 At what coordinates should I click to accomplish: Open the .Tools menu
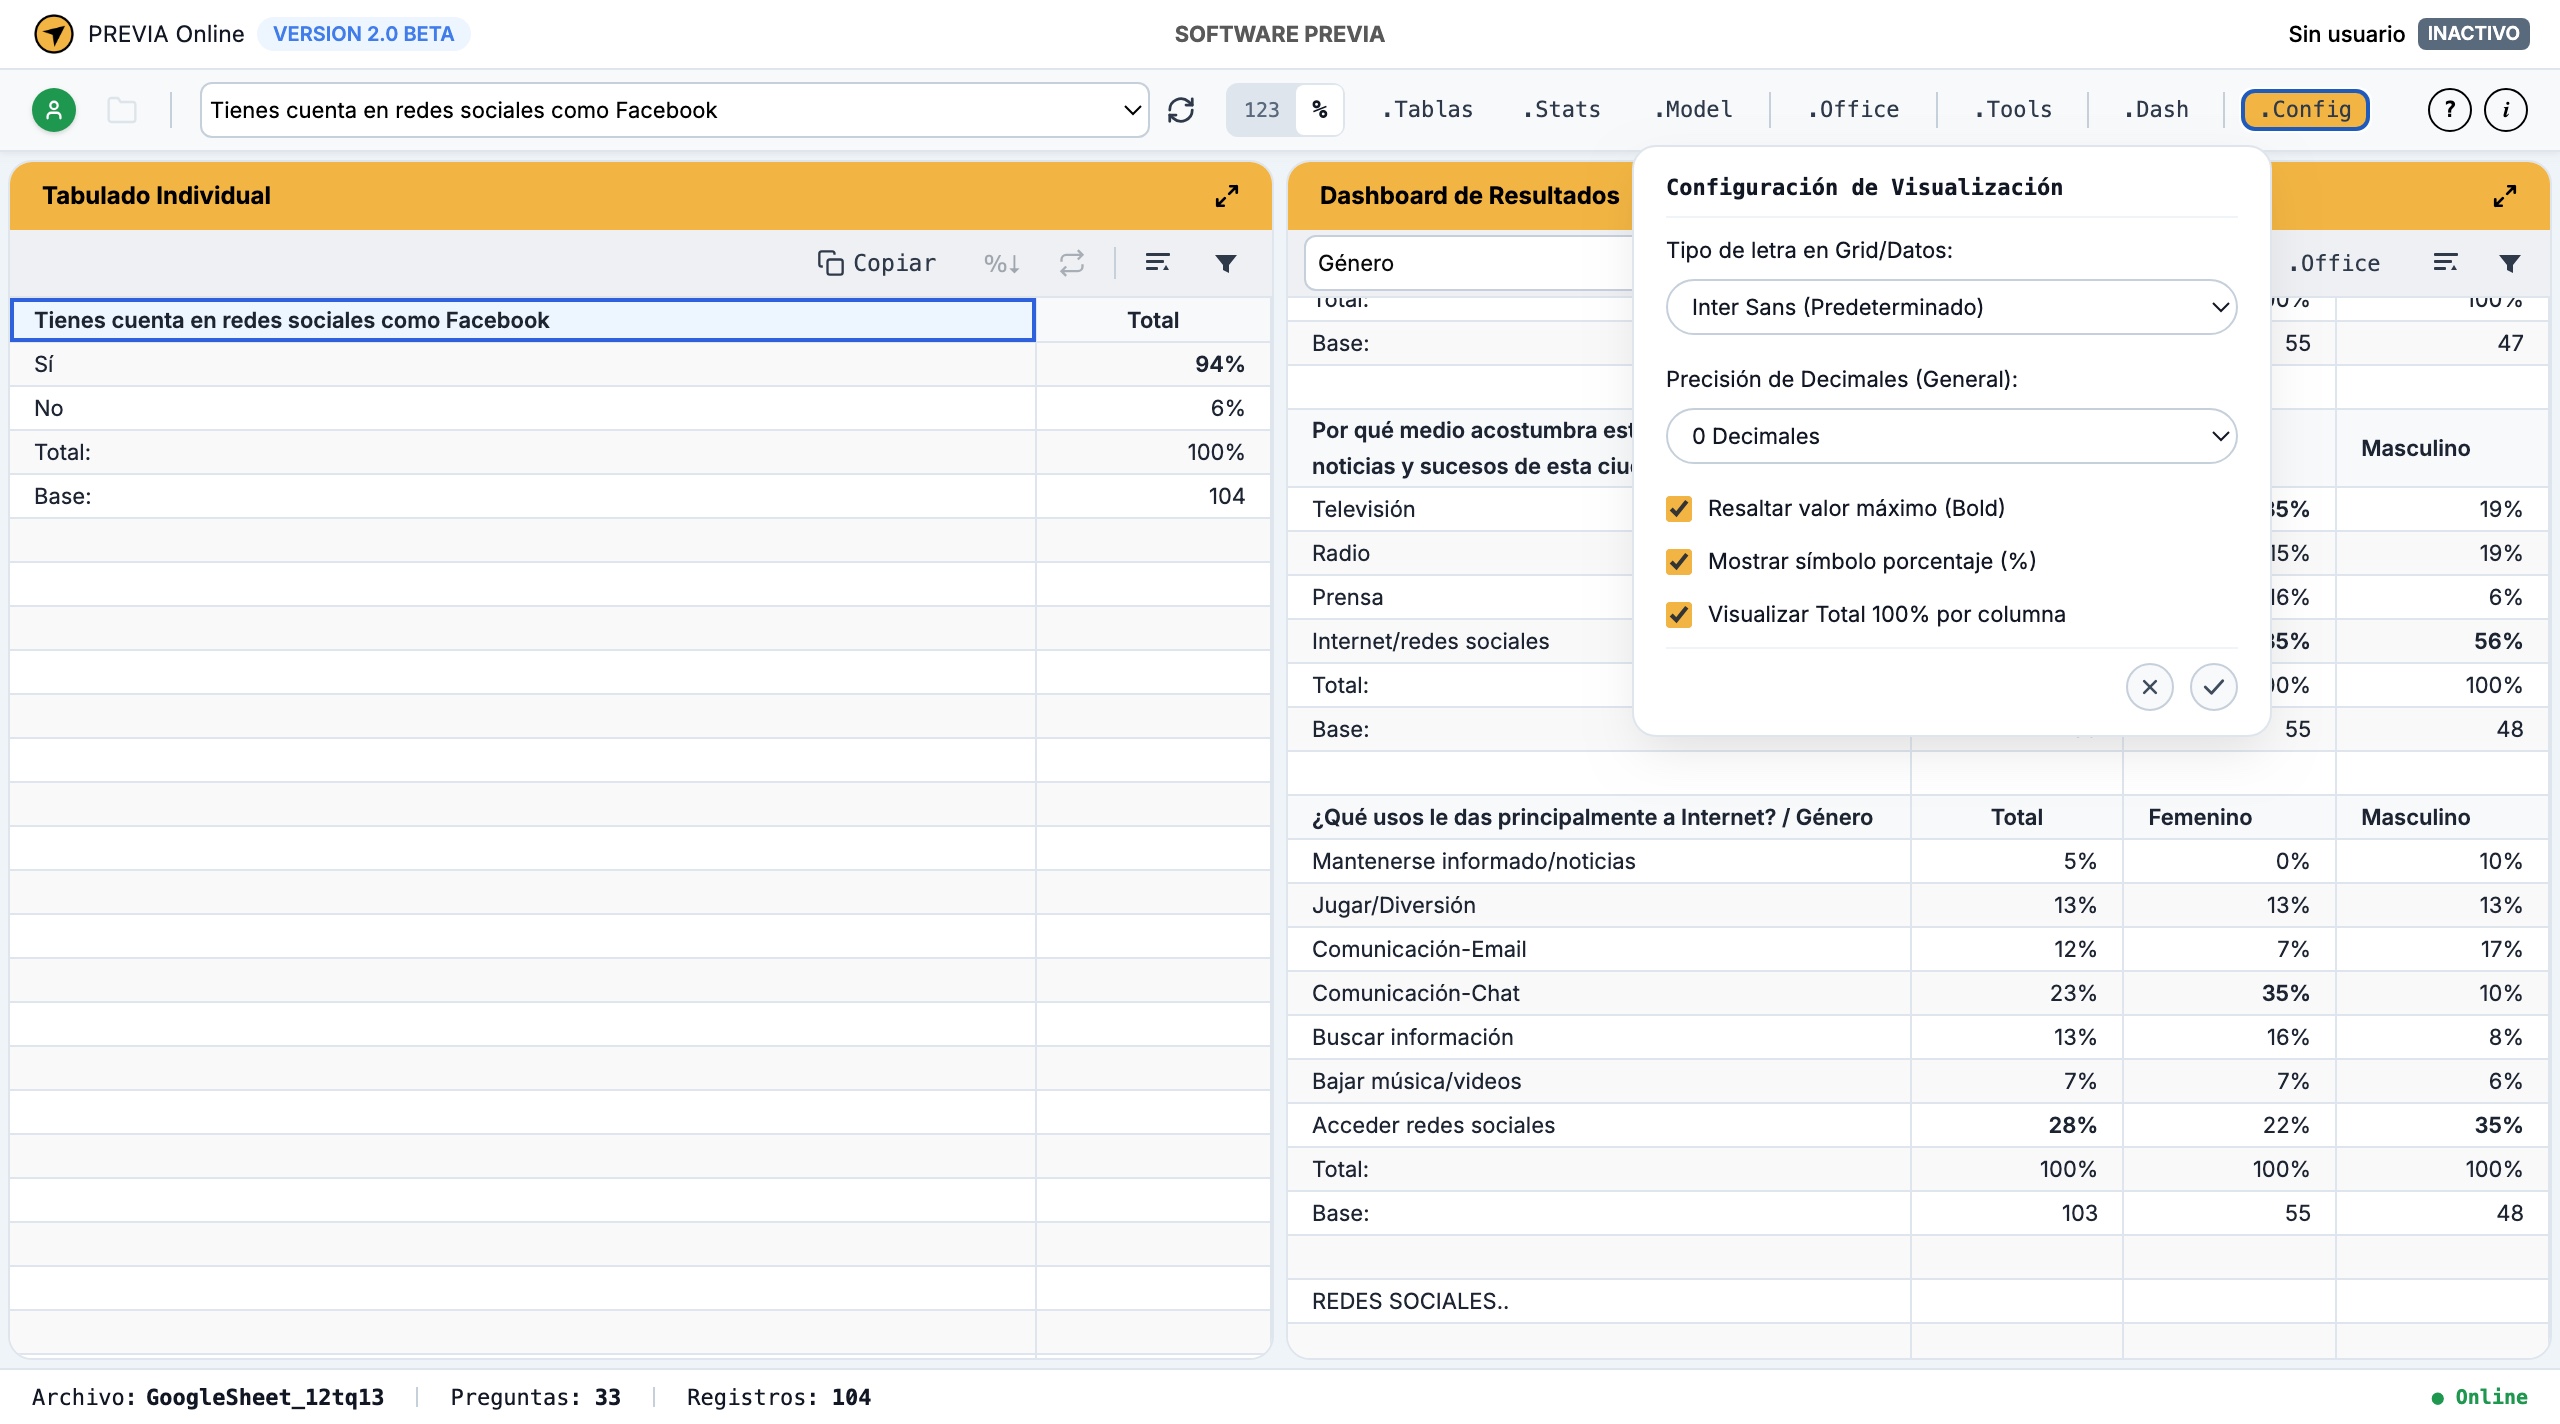point(2013,110)
